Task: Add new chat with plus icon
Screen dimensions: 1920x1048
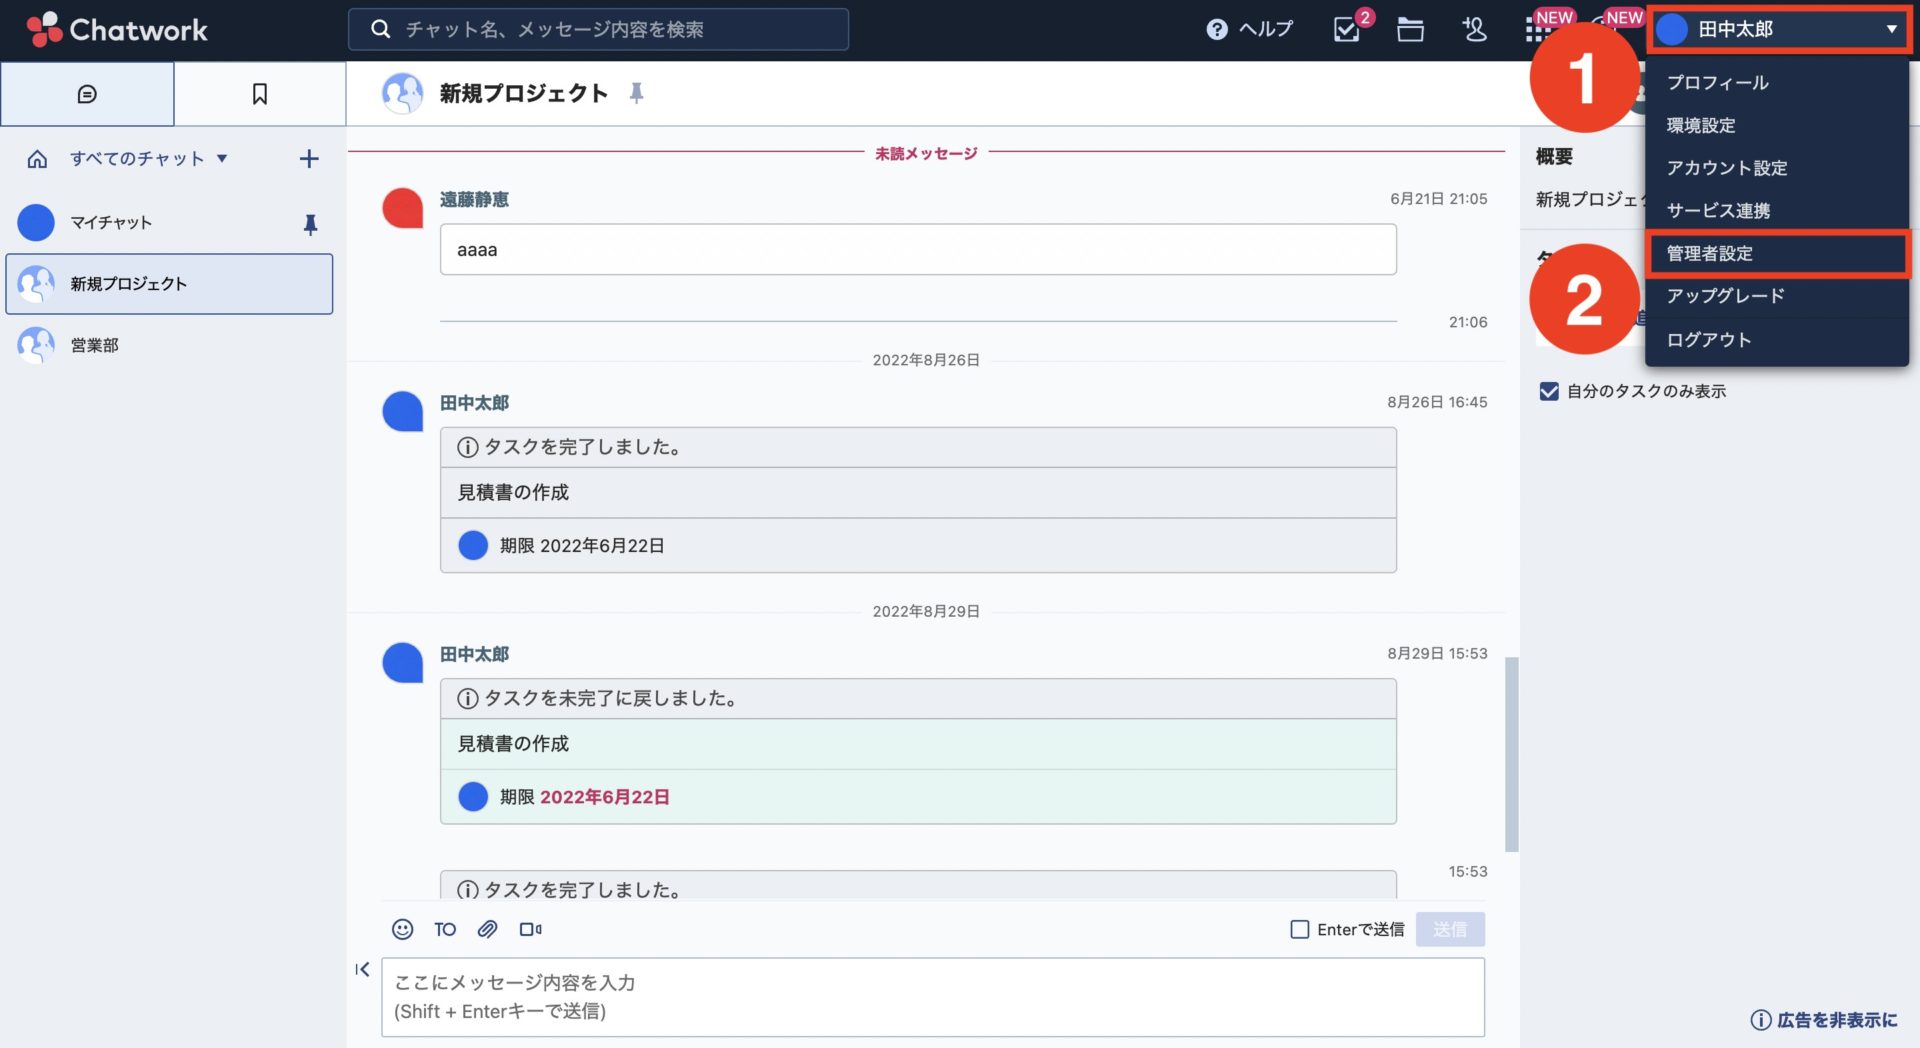Action: click(309, 159)
